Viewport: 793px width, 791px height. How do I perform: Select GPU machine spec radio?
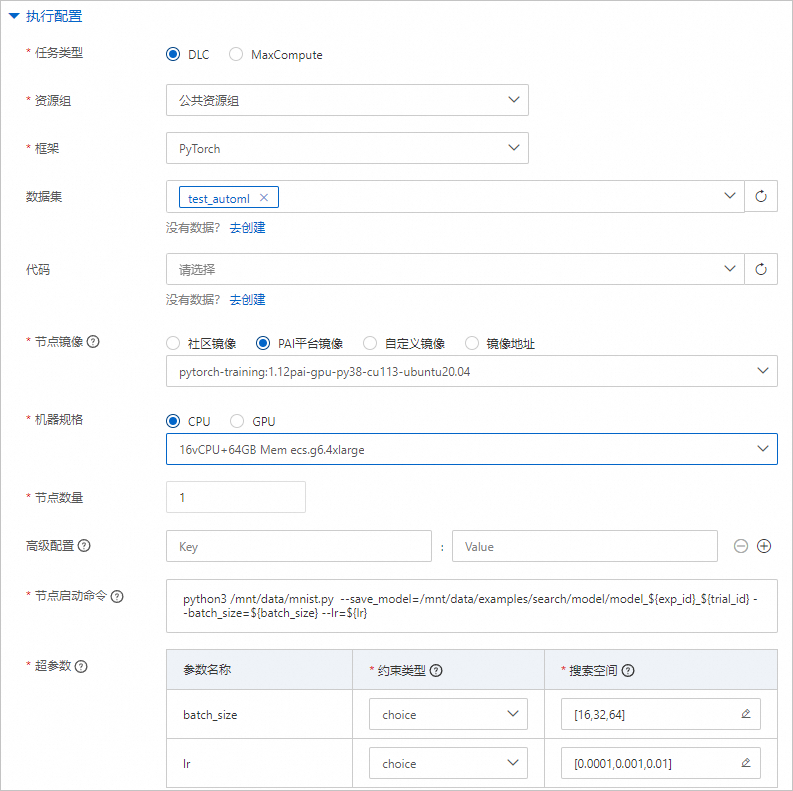237,421
